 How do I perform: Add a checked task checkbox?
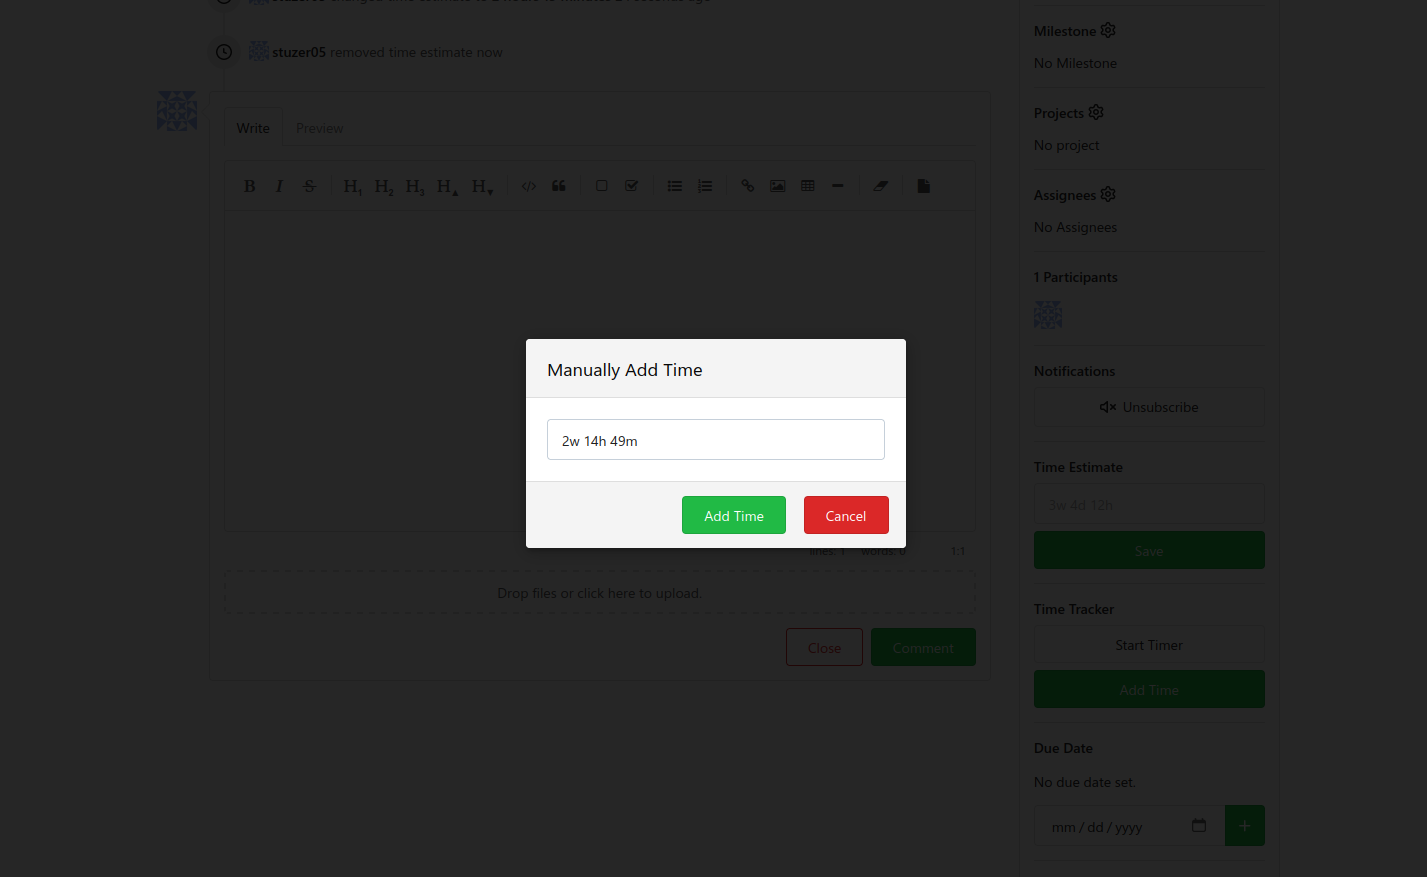632,186
